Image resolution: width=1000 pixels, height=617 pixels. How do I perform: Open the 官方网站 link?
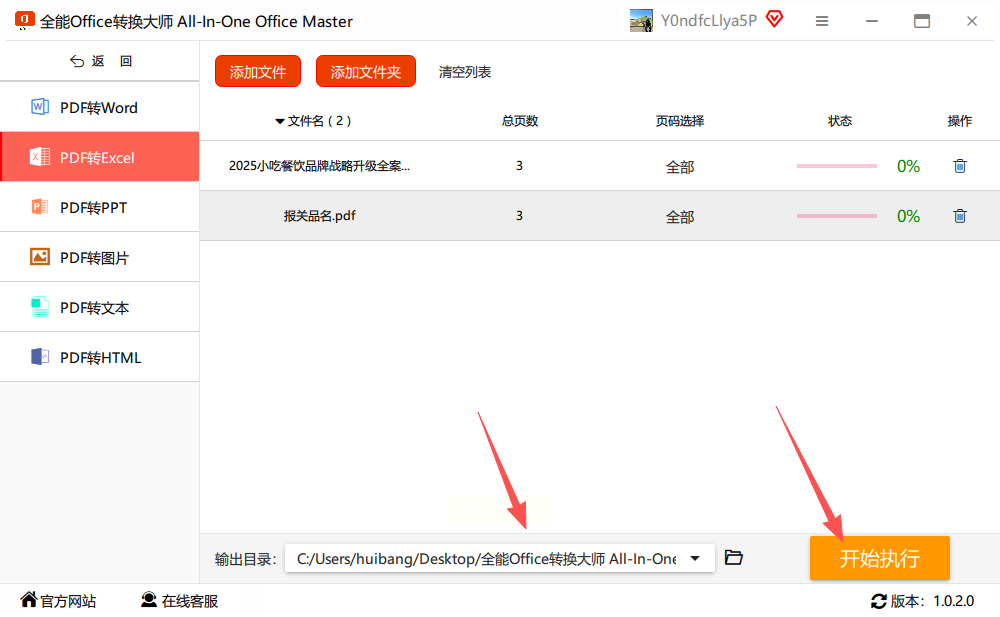(68, 601)
